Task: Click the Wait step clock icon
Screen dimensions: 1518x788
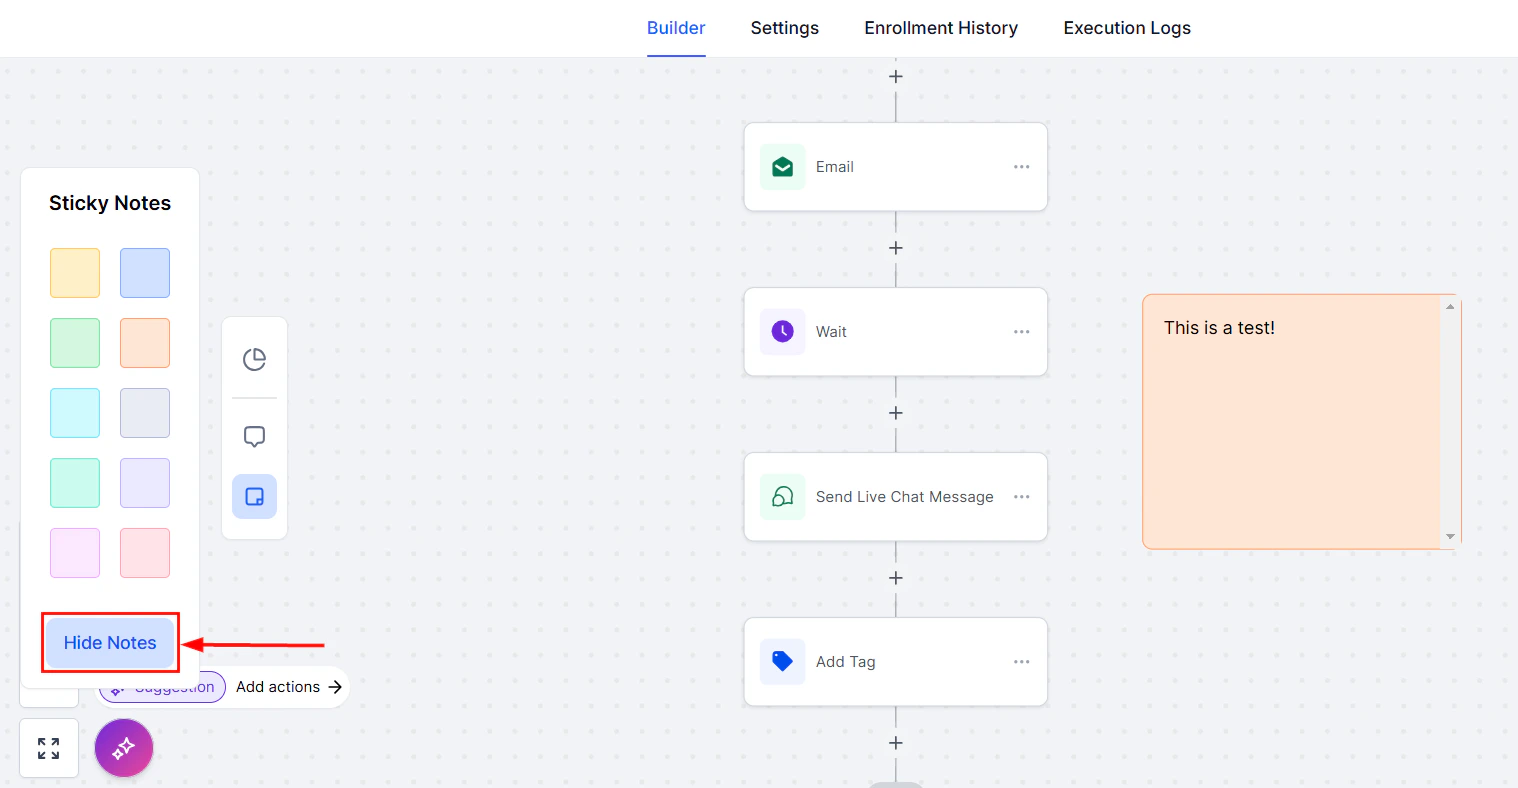Action: click(782, 331)
